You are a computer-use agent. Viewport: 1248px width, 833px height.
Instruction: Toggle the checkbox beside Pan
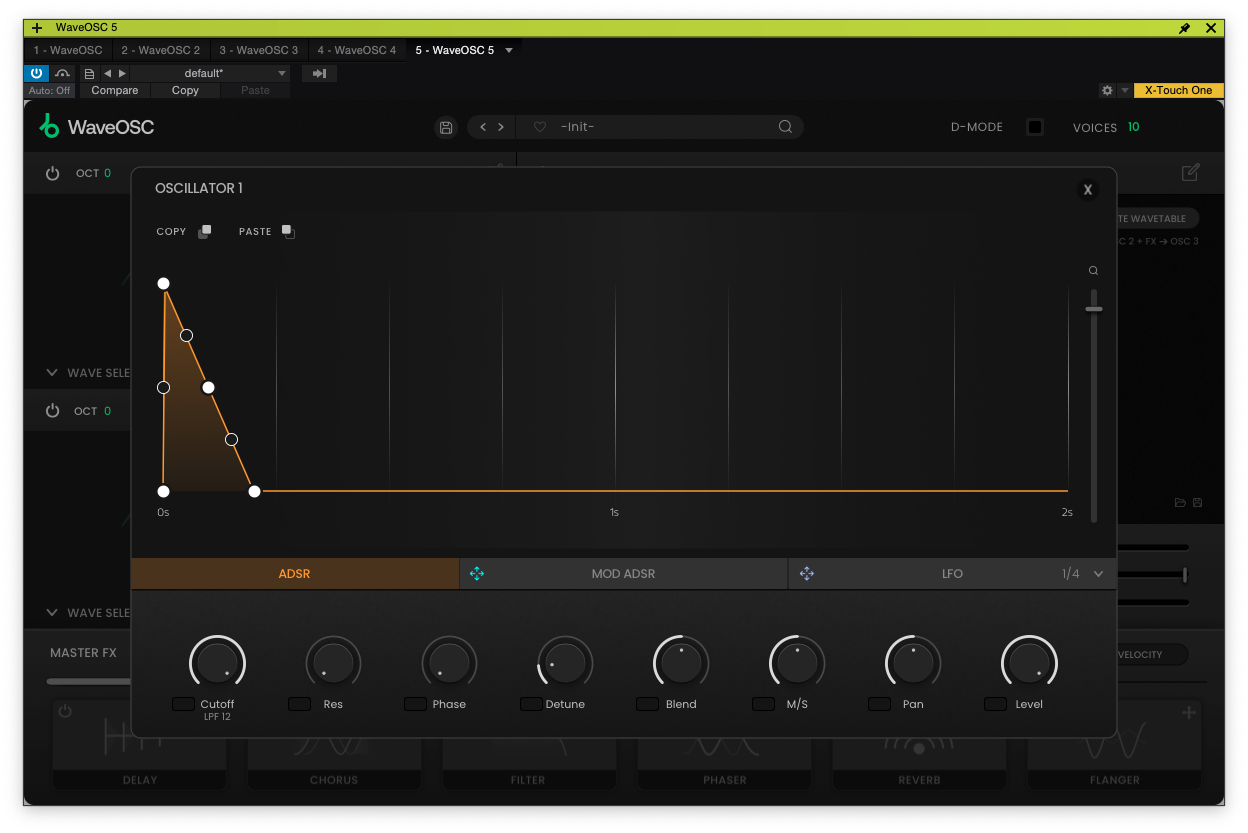(879, 704)
